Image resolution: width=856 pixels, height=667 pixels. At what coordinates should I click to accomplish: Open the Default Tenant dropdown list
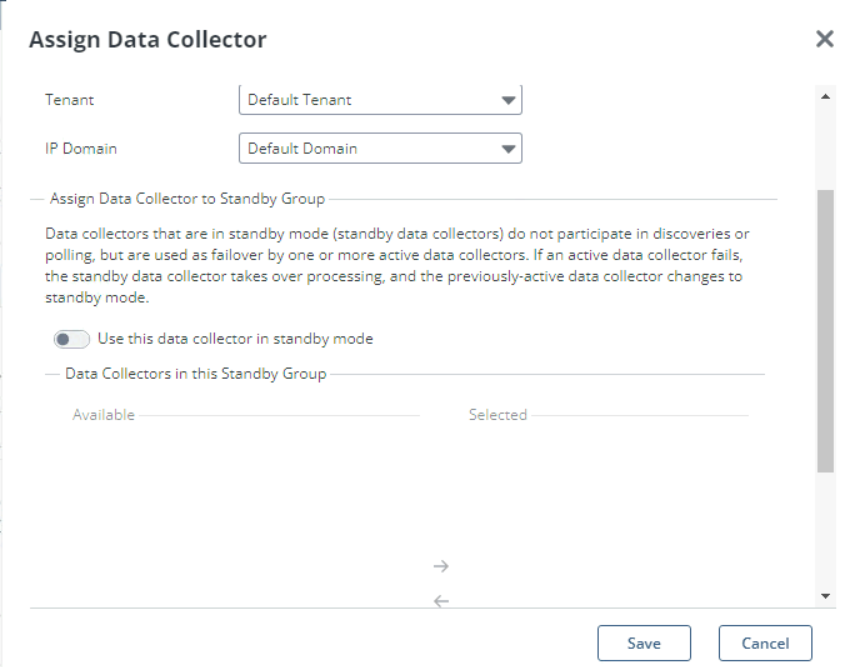(x=380, y=100)
